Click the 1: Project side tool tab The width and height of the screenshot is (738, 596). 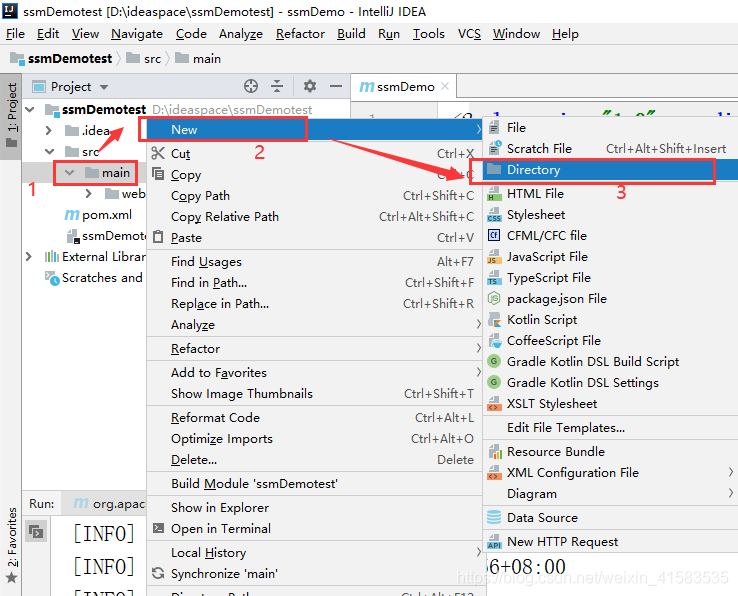(11, 115)
